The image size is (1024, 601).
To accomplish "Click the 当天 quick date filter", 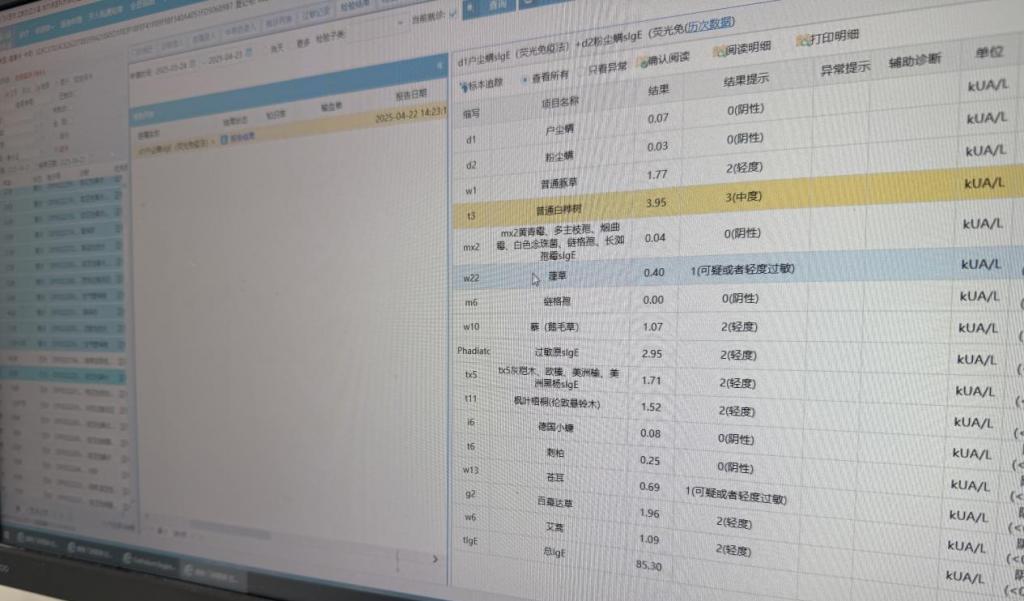I will (277, 49).
